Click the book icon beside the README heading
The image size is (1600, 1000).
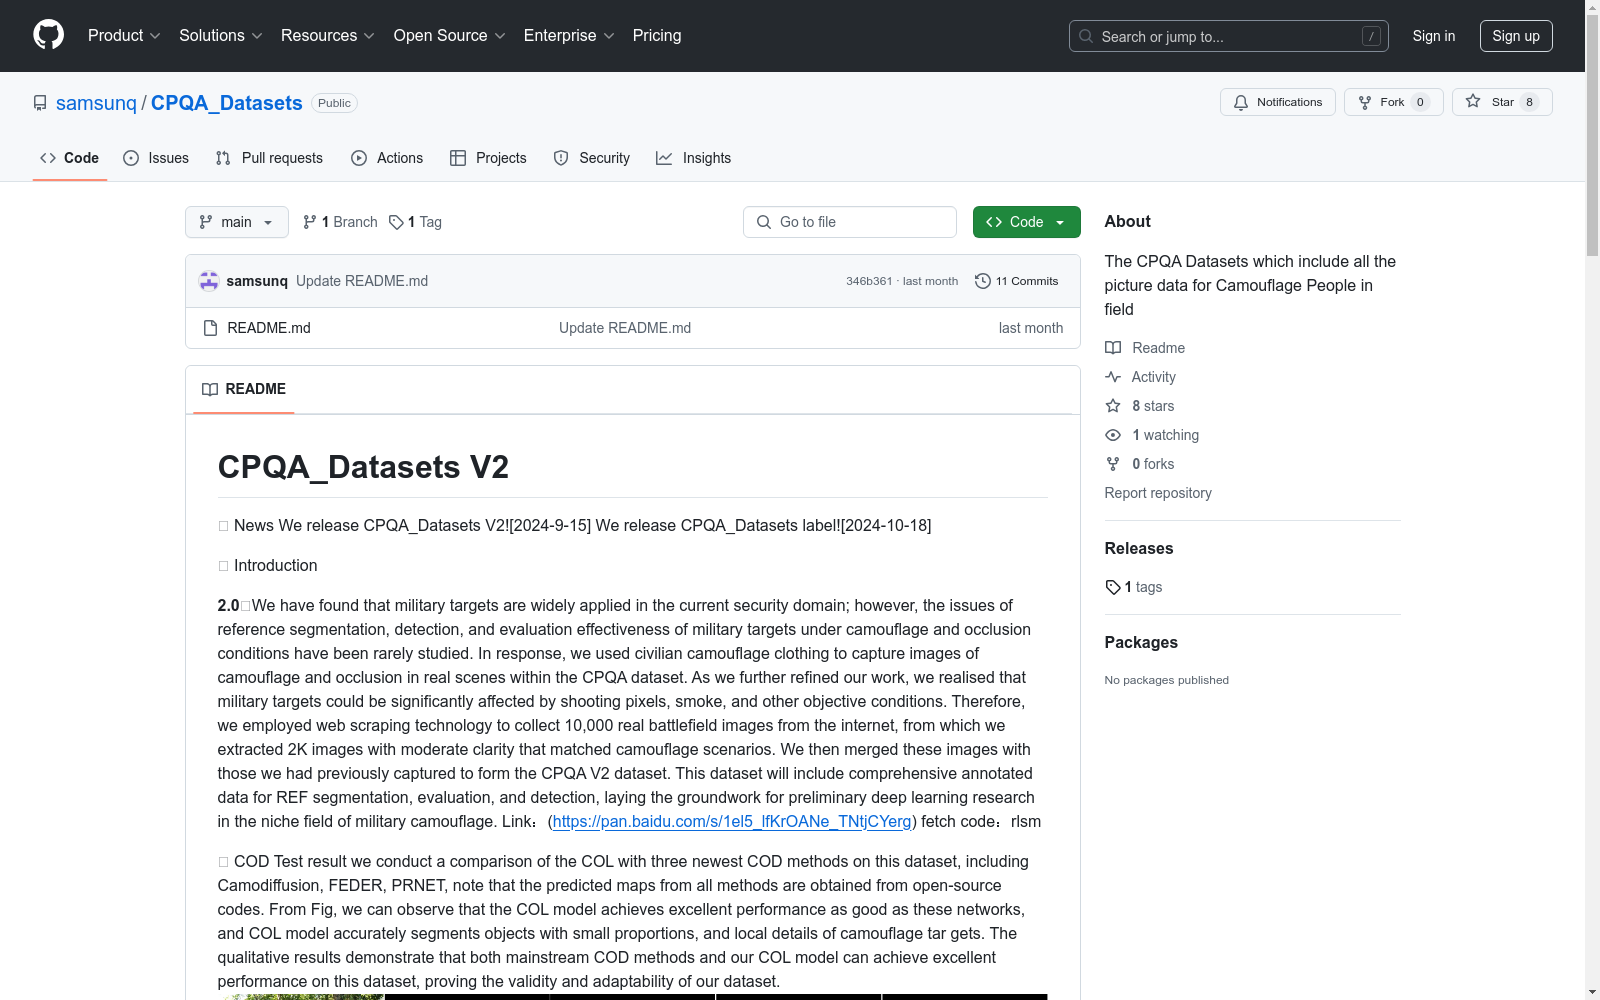click(210, 389)
